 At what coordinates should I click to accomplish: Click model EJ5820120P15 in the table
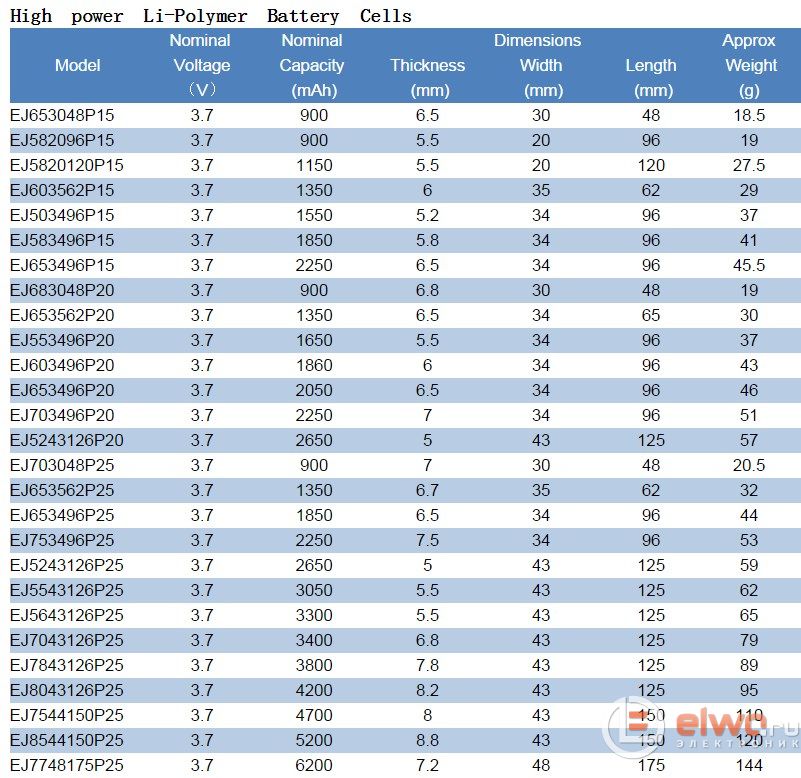(x=67, y=165)
